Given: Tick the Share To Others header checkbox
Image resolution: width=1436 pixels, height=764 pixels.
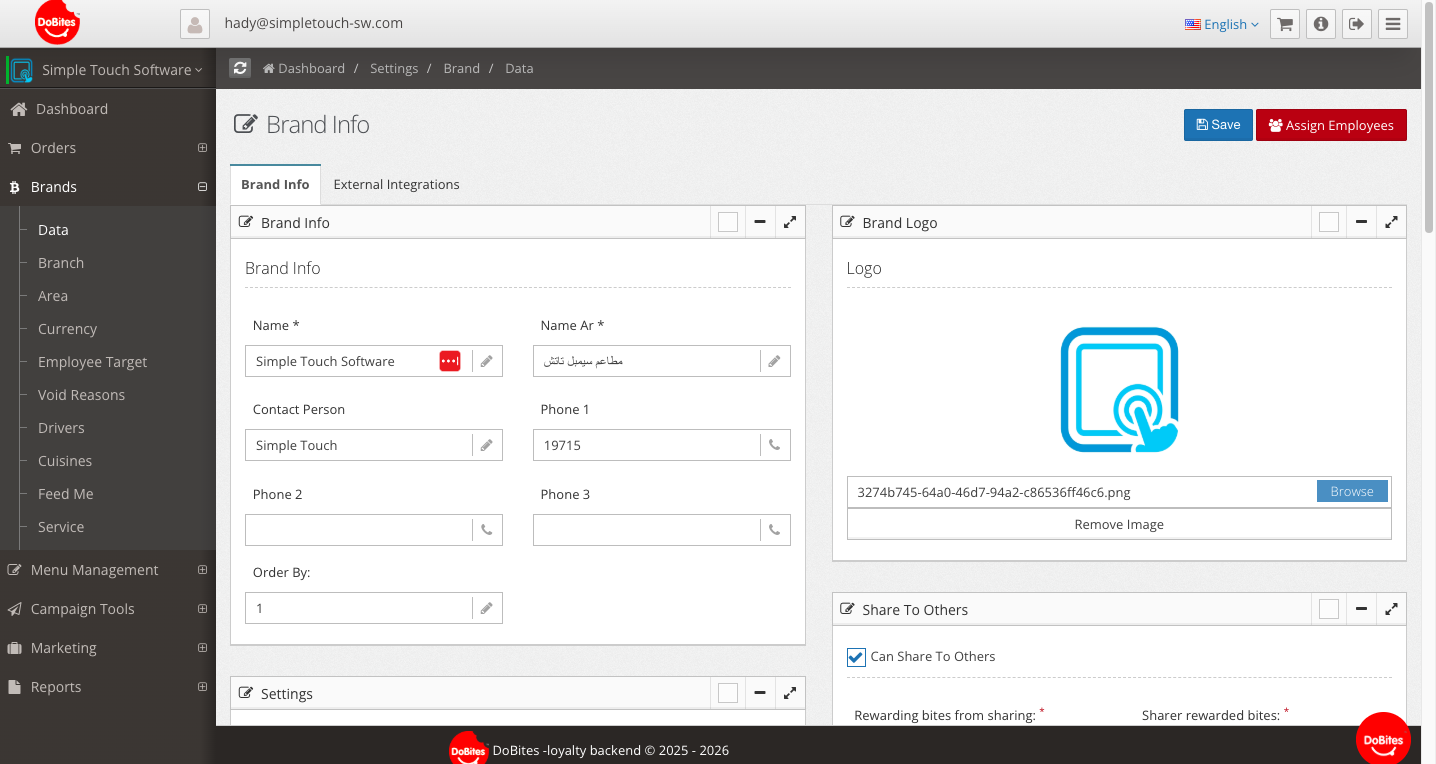Looking at the screenshot, I should click(1329, 609).
